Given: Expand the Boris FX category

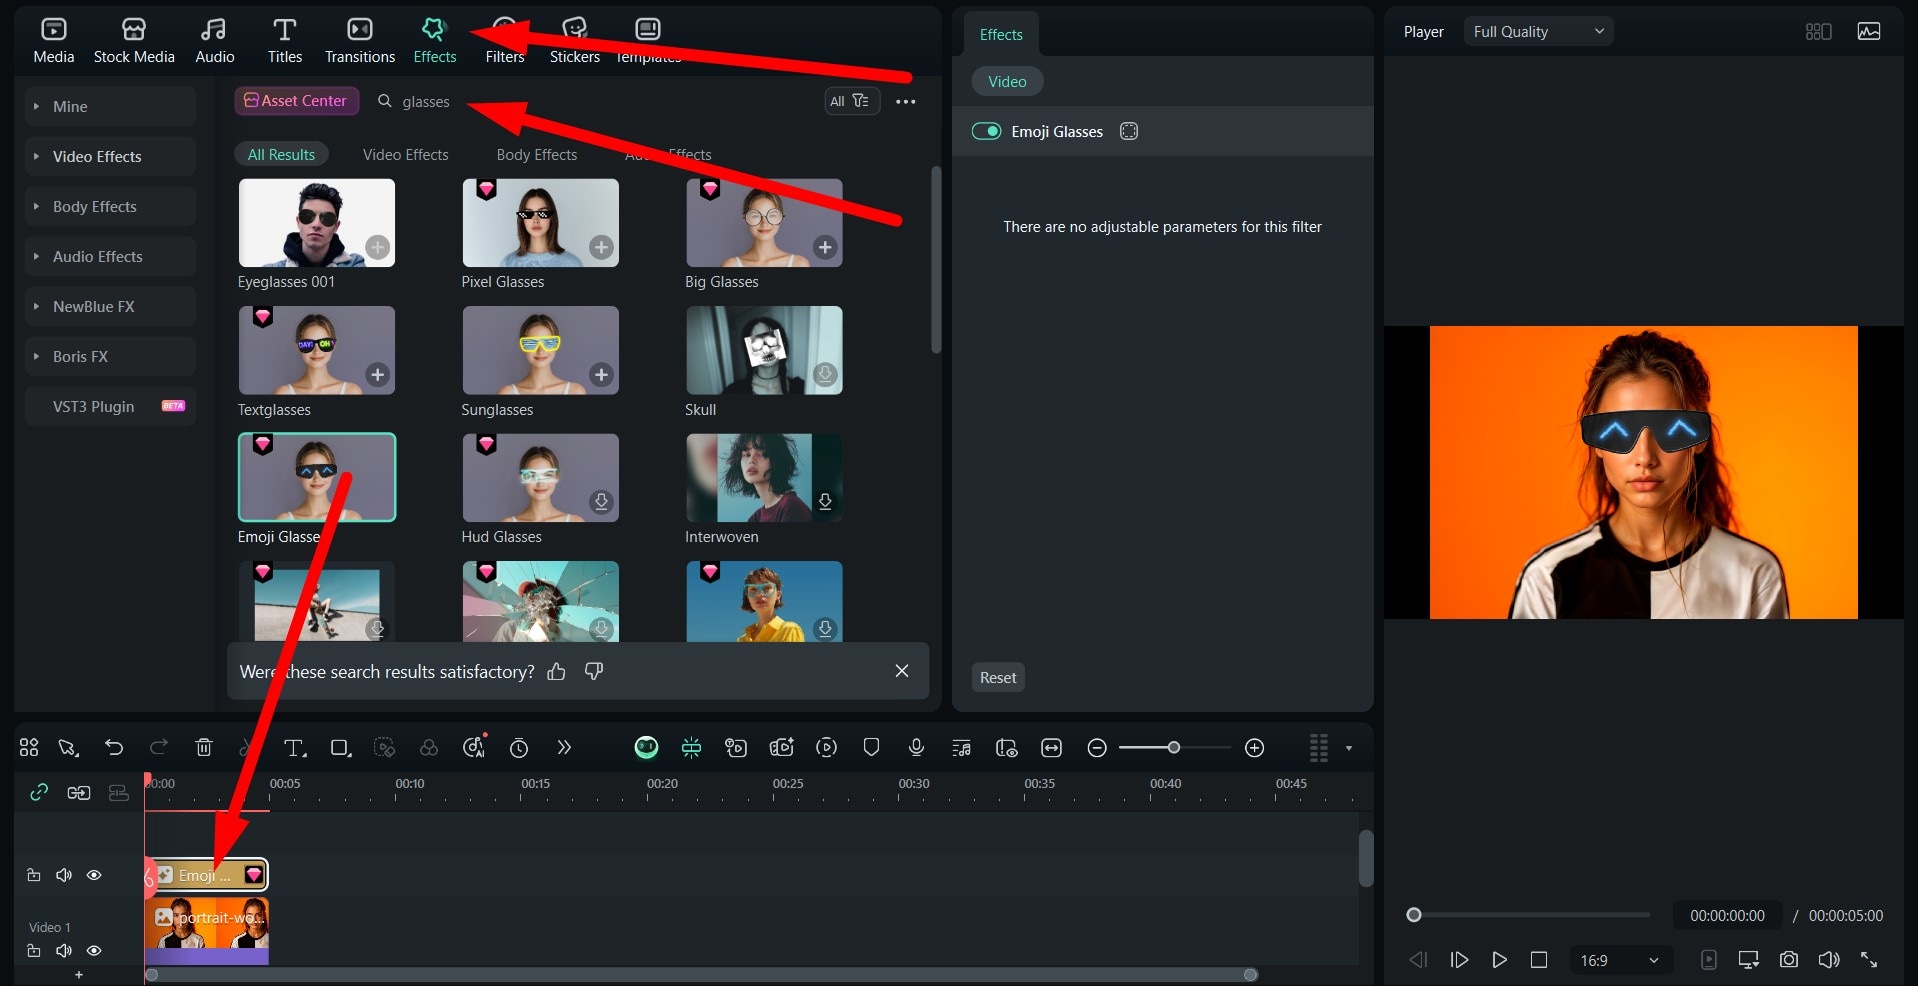Looking at the screenshot, I should 110,356.
